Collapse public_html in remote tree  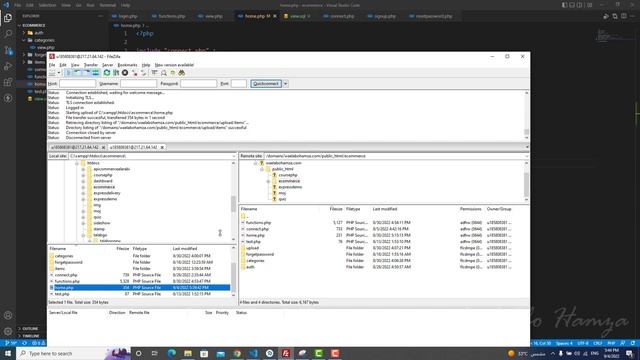[262, 169]
